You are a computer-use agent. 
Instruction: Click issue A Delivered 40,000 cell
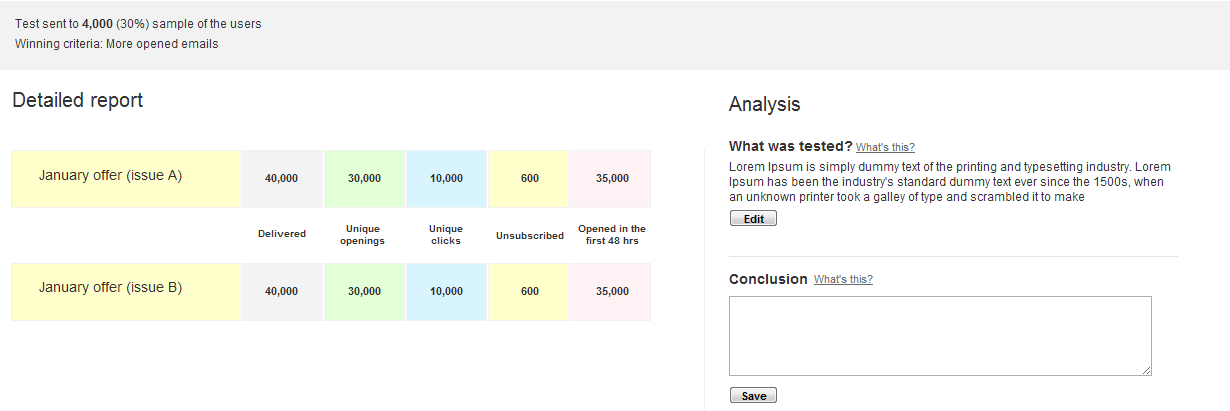click(x=281, y=178)
